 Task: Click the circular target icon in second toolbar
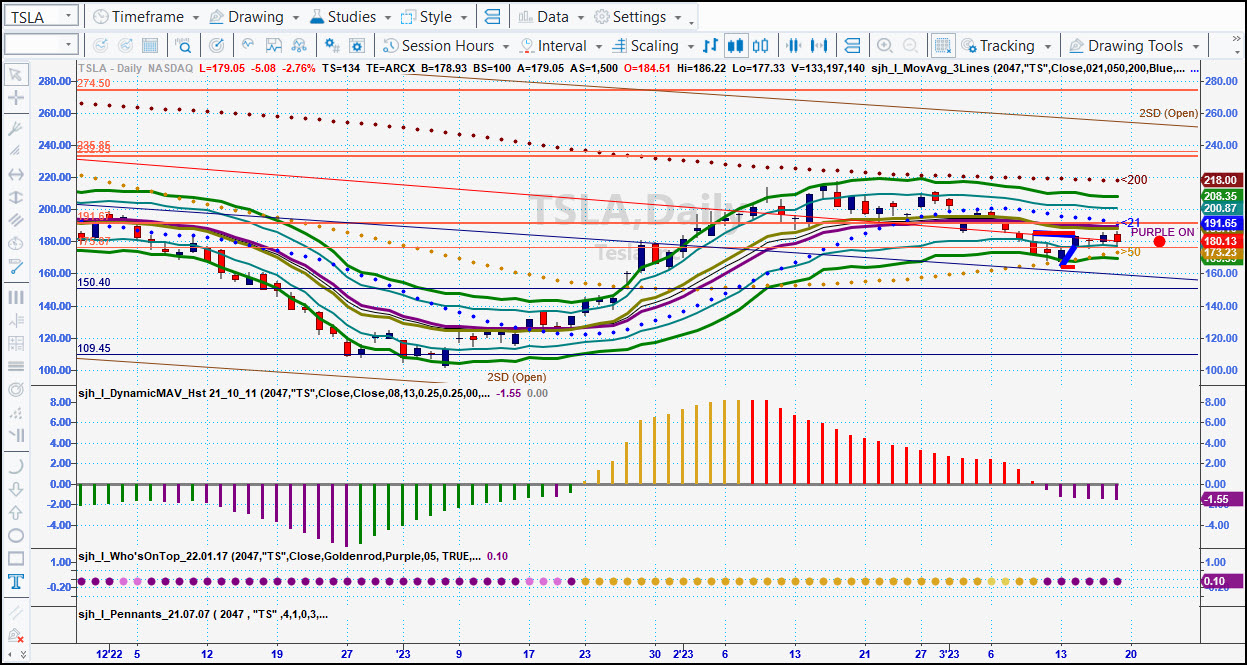coord(216,45)
